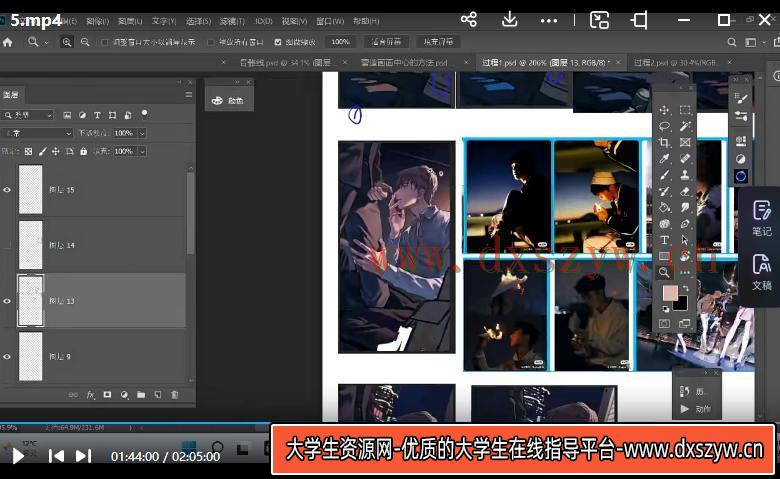
Task: Select the Rectangular Marquee tool
Action: 685,110
